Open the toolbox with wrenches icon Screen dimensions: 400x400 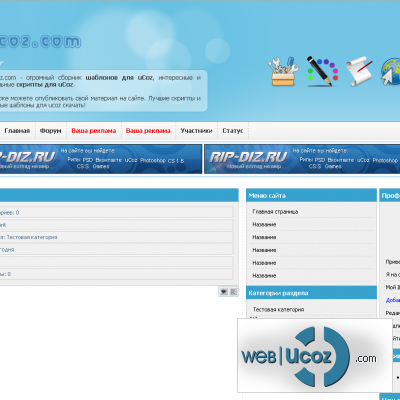pyautogui.click(x=283, y=72)
